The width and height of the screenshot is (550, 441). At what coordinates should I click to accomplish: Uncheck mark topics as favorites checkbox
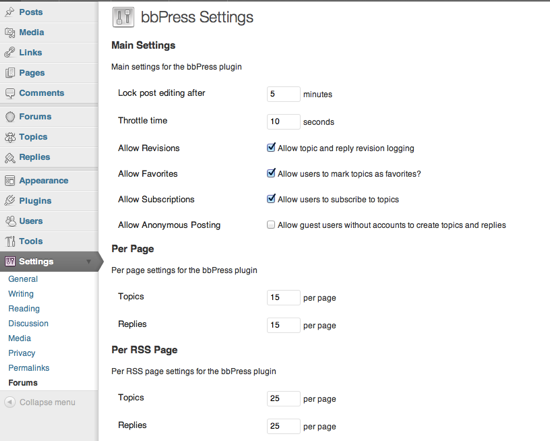pyautogui.click(x=271, y=173)
